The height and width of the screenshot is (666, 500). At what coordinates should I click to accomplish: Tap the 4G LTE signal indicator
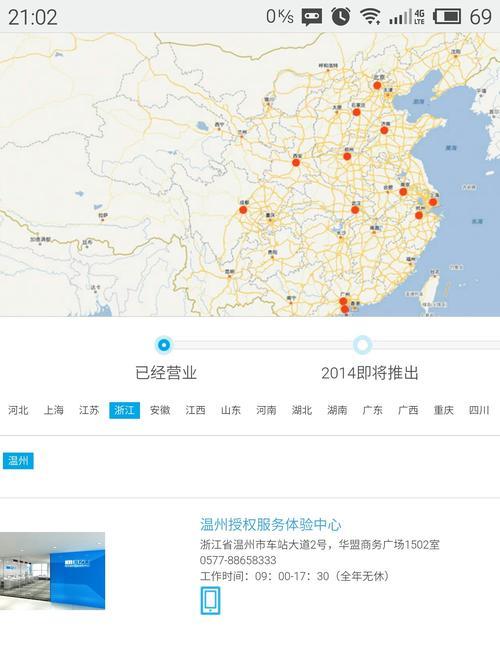coord(407,17)
